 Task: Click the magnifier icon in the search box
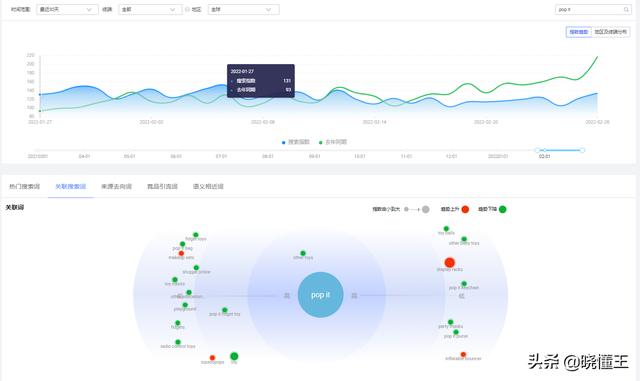pyautogui.click(x=626, y=9)
